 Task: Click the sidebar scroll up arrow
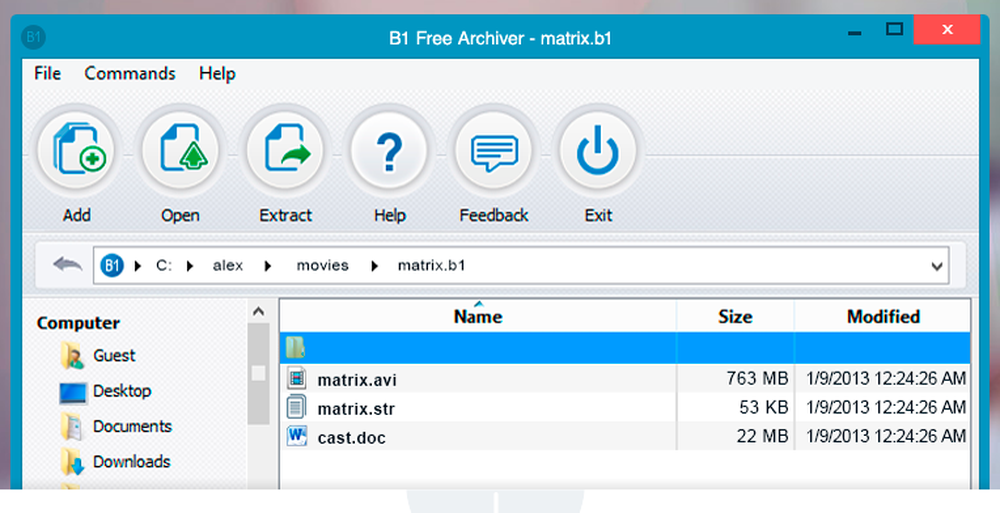point(258,312)
